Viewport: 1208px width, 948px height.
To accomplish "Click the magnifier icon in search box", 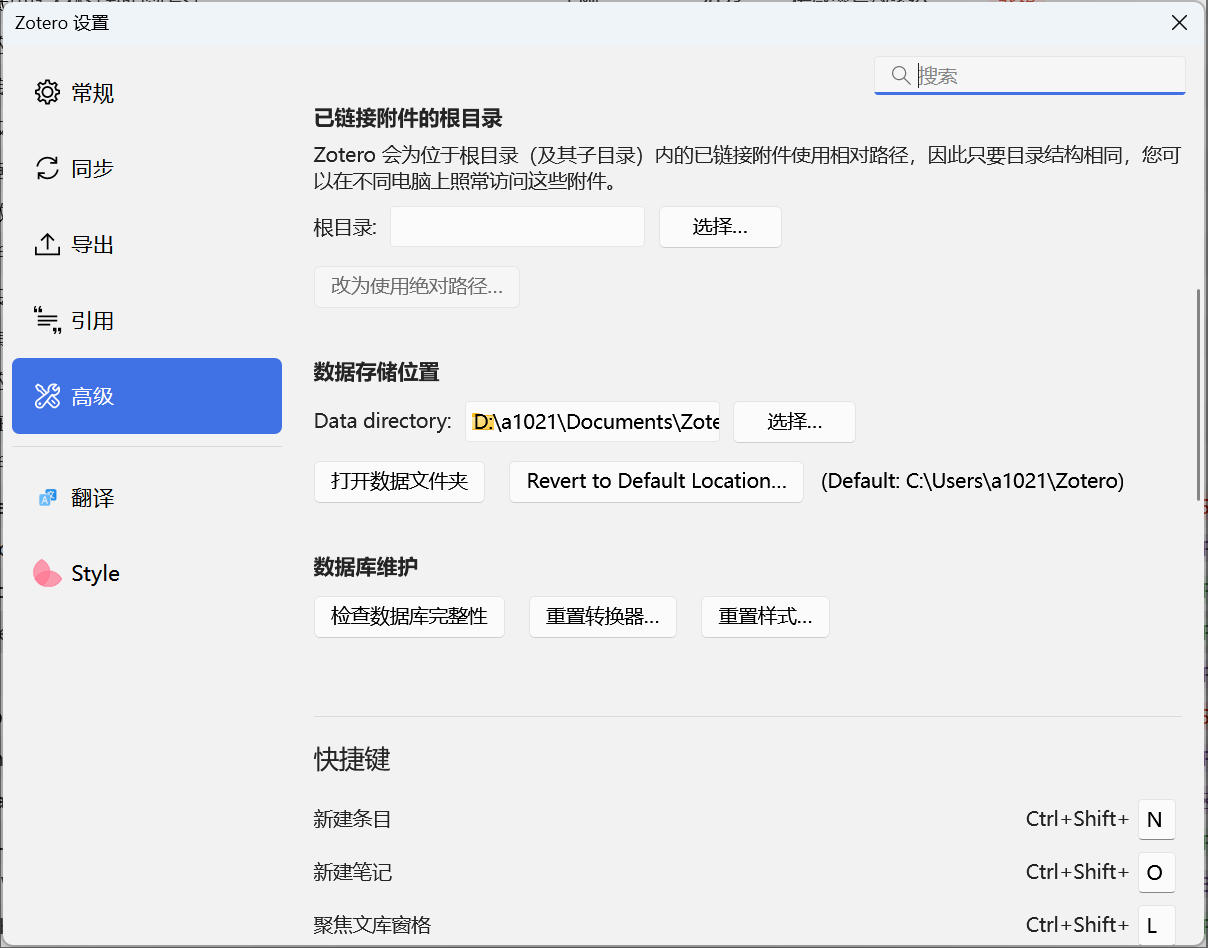I will point(900,75).
